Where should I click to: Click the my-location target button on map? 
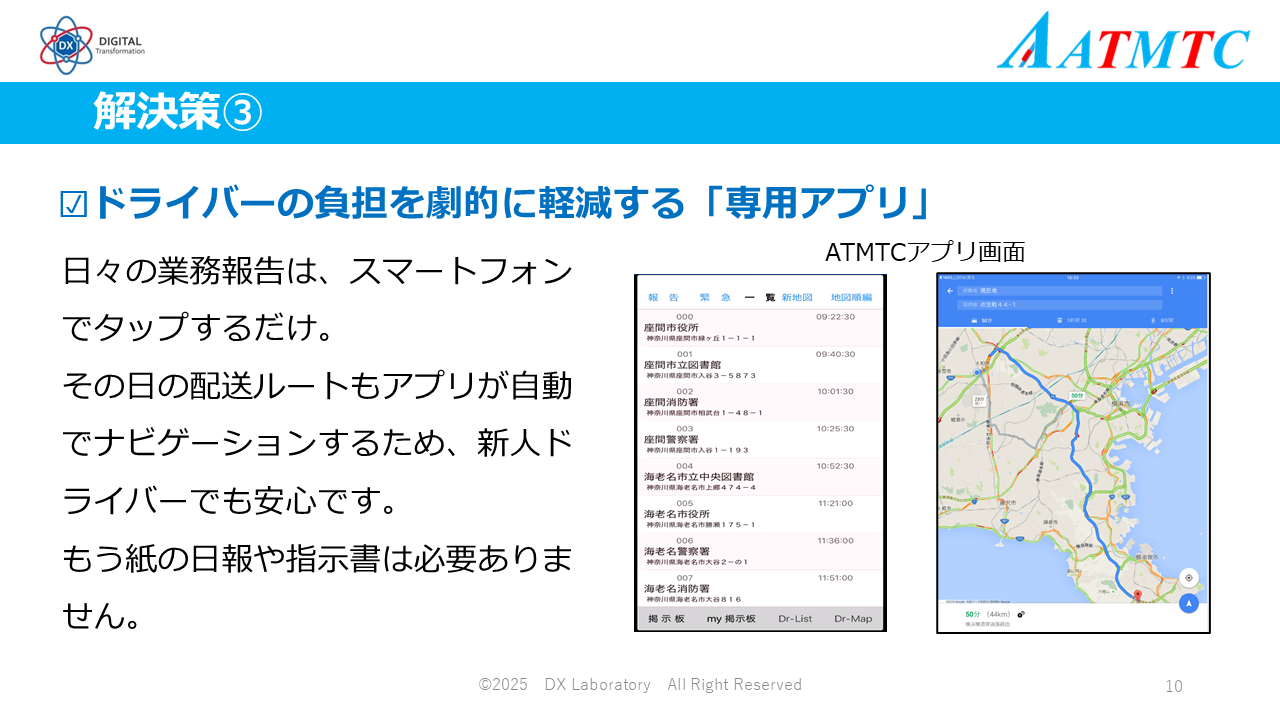point(1188,578)
